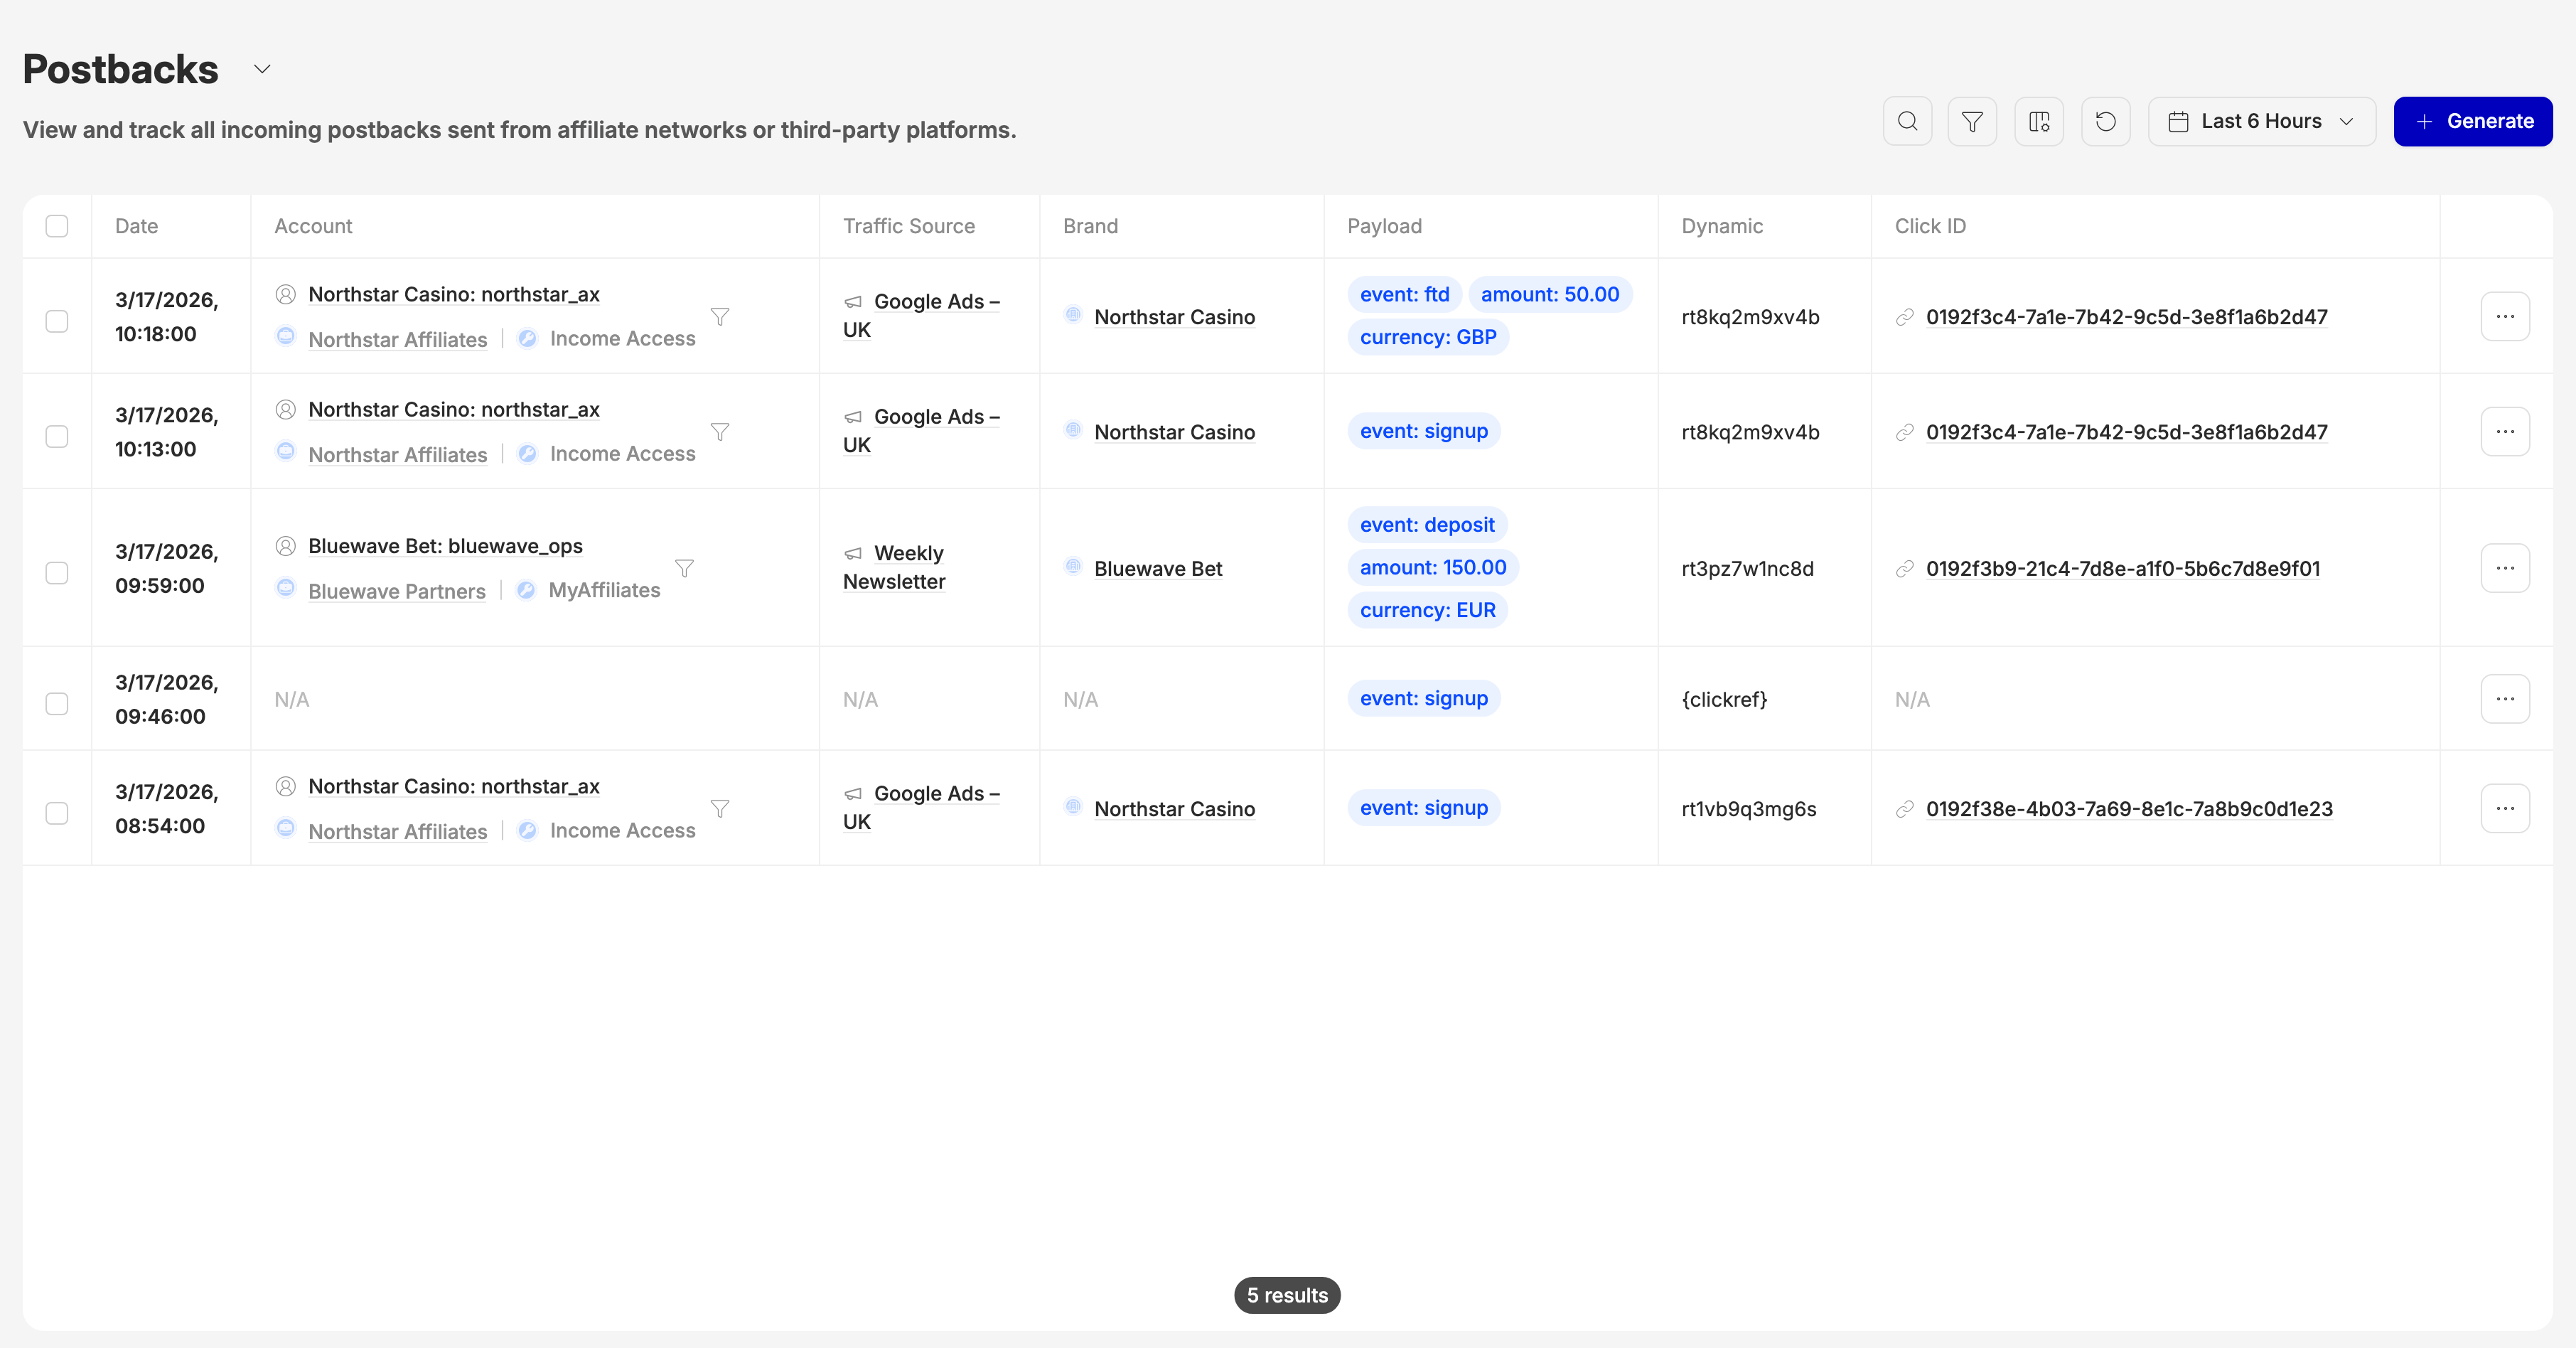2576x1348 pixels.
Task: Filter by account in the 08:54:00 row
Action: coord(720,808)
